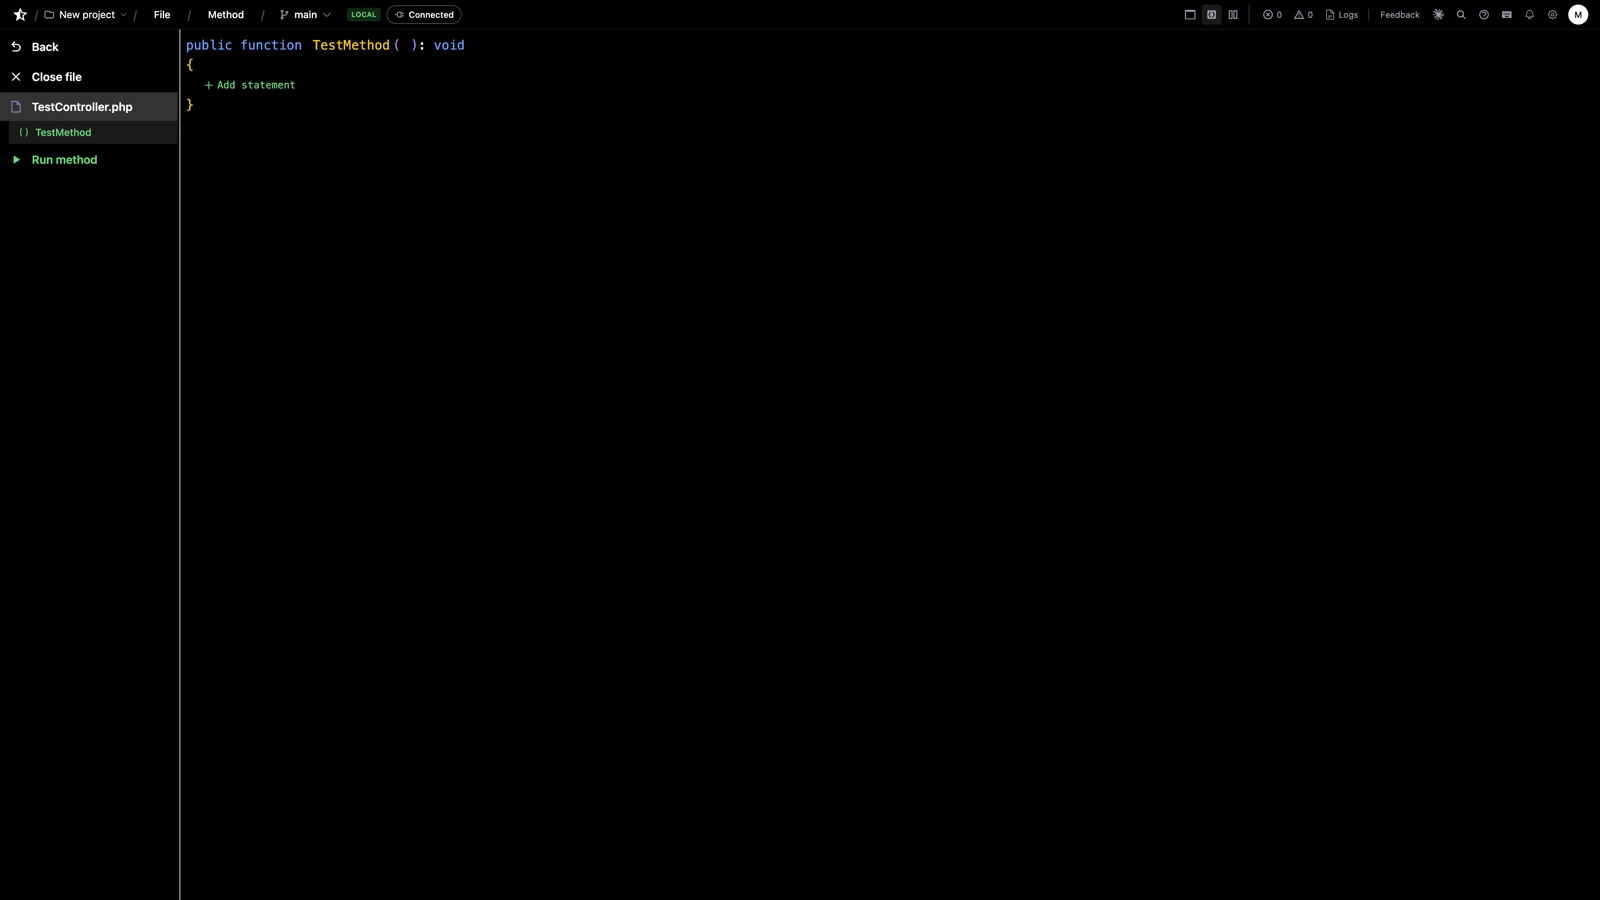
Task: Open notifications bell
Action: click(x=1530, y=14)
